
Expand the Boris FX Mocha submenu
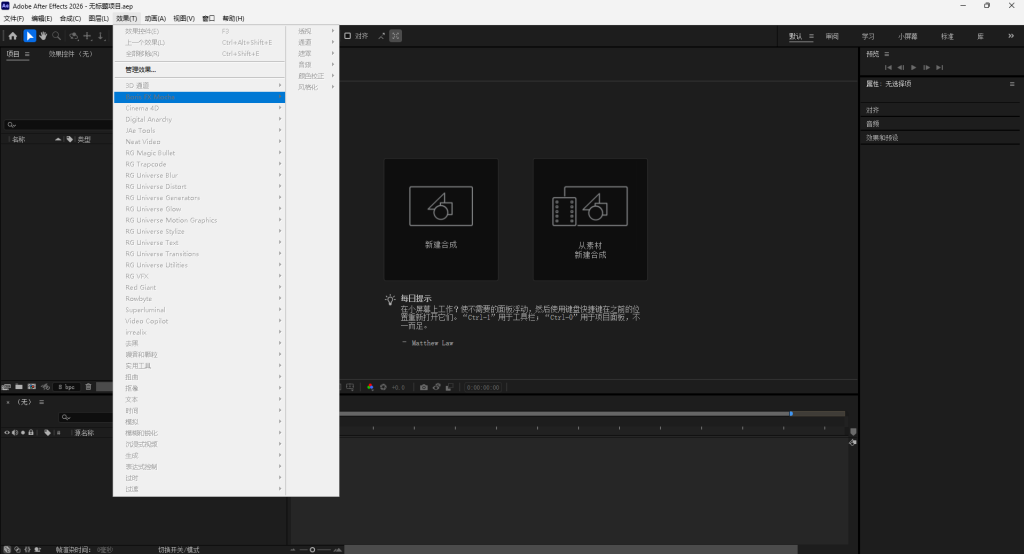(x=199, y=97)
